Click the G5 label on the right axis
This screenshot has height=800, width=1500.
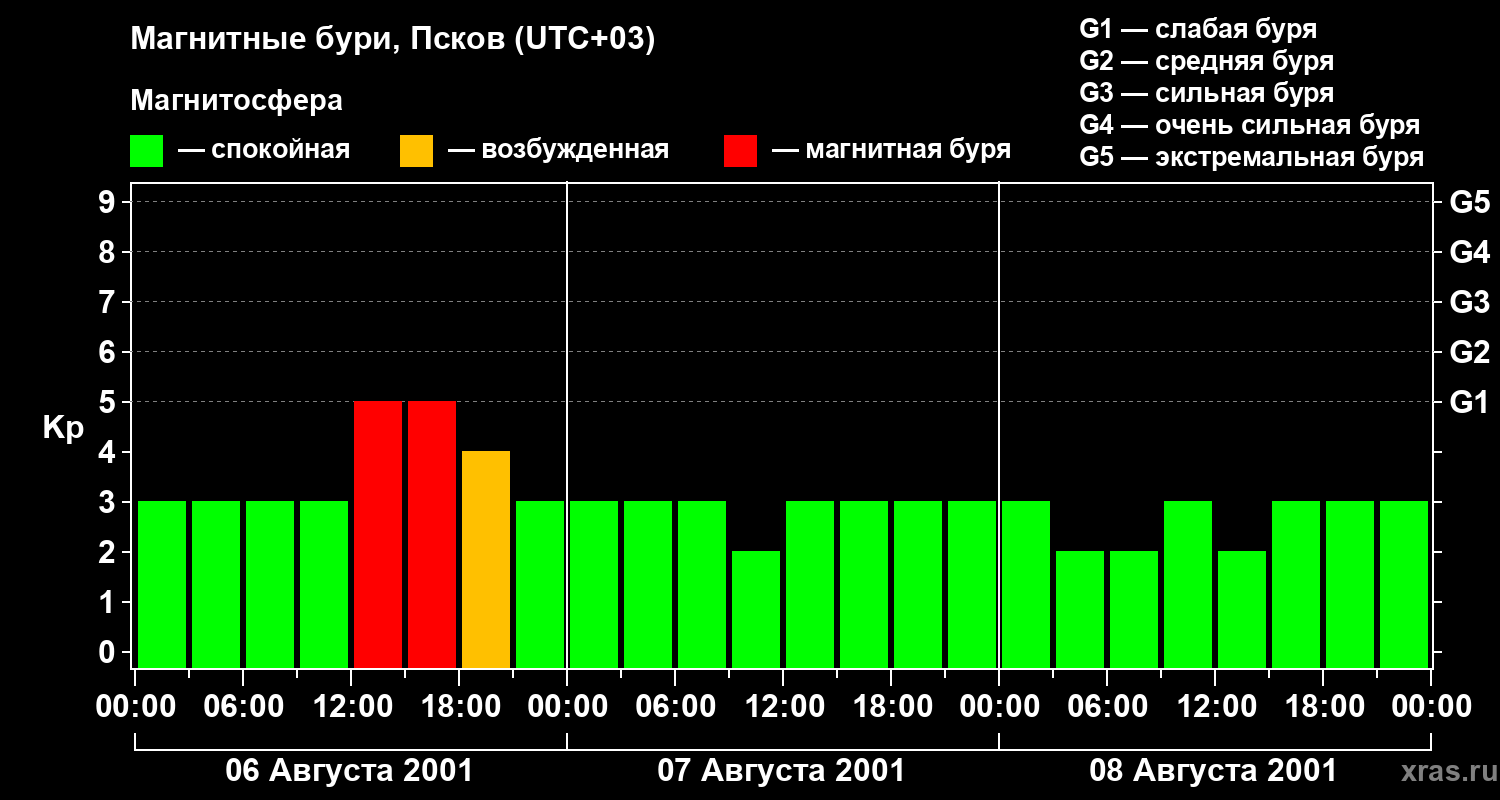pyautogui.click(x=1469, y=203)
